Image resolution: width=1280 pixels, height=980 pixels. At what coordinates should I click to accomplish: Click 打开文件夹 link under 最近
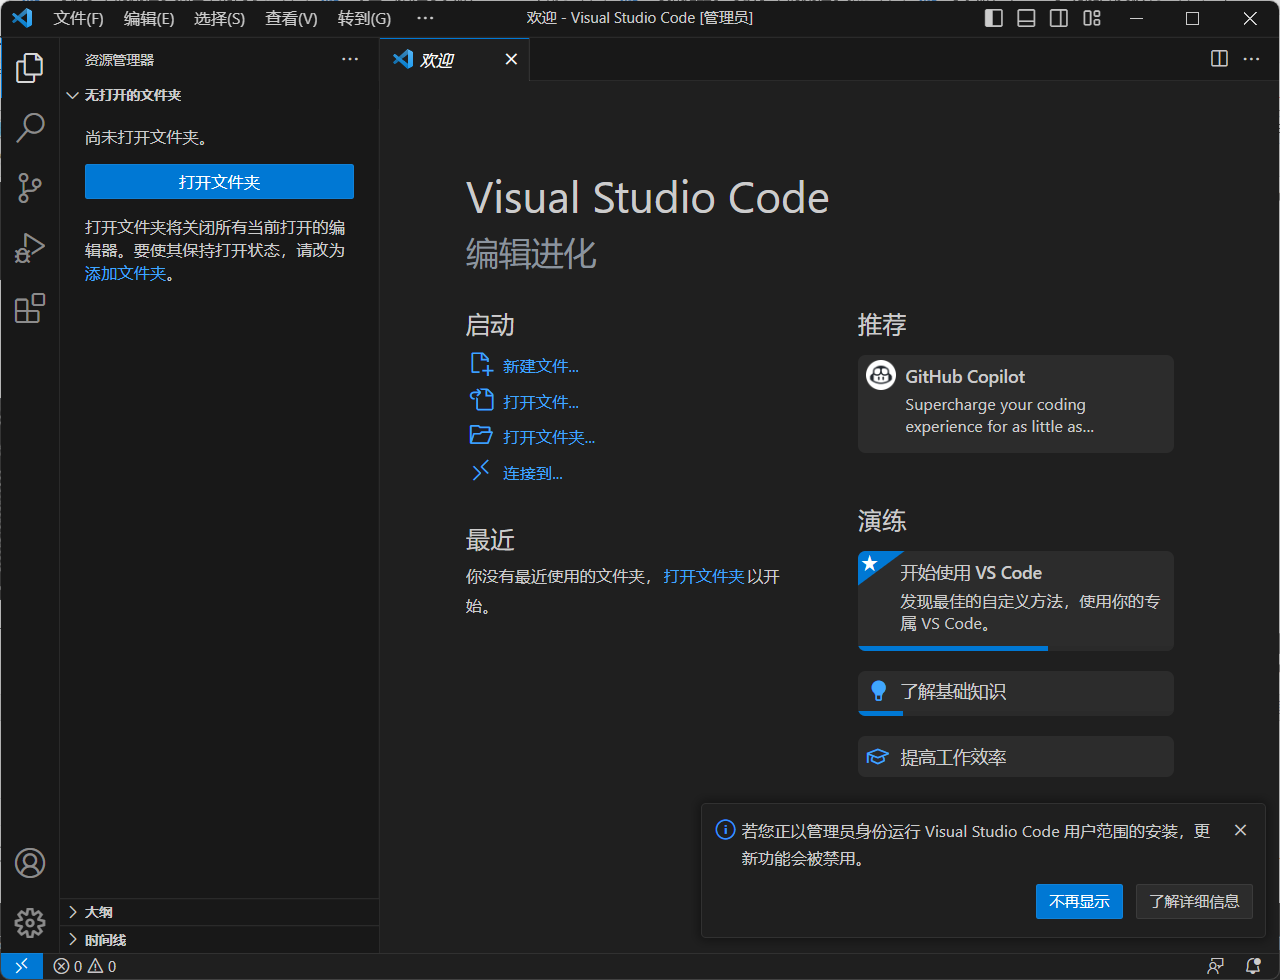(x=704, y=576)
